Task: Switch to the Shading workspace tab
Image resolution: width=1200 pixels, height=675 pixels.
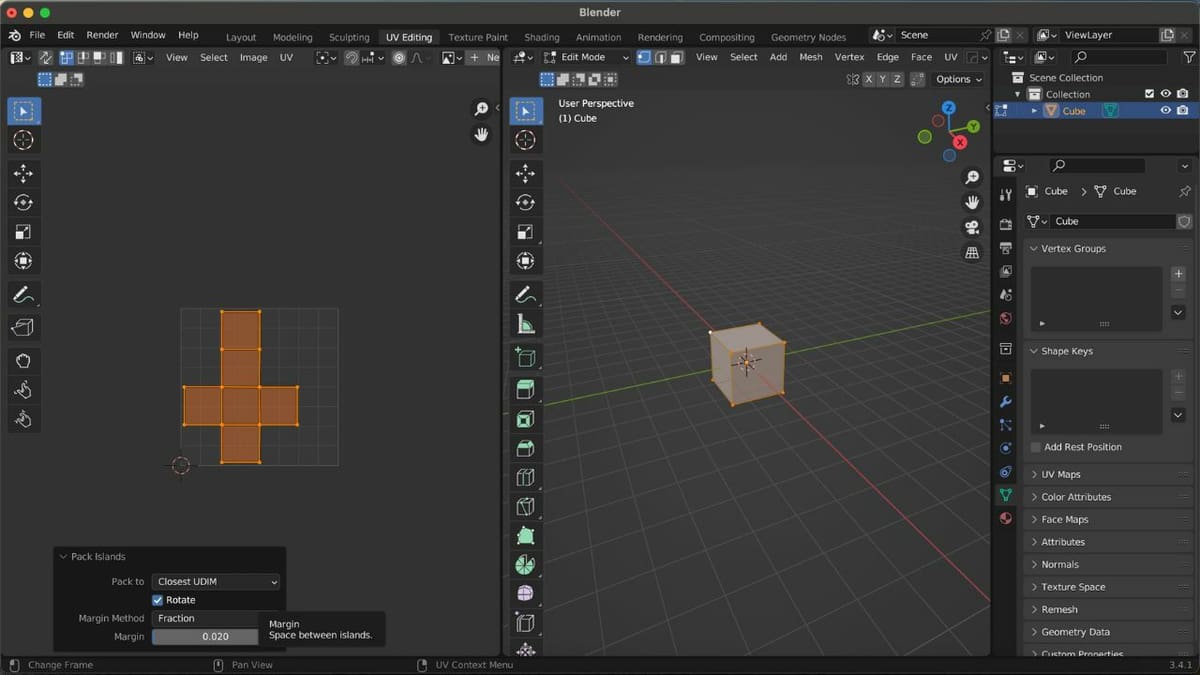Action: coord(542,37)
